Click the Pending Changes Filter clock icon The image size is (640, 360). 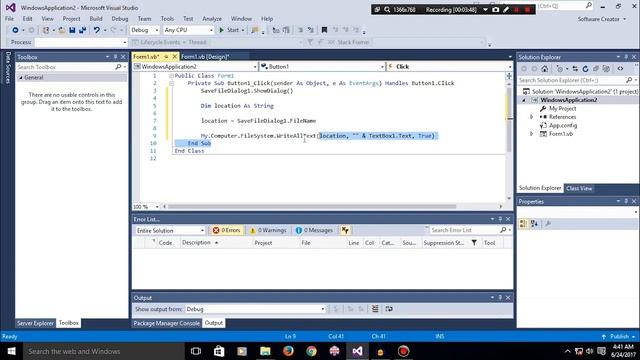point(560,69)
